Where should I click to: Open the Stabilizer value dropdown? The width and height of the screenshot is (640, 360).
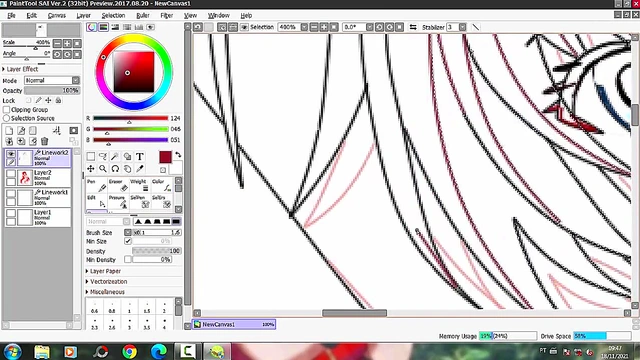tap(462, 27)
